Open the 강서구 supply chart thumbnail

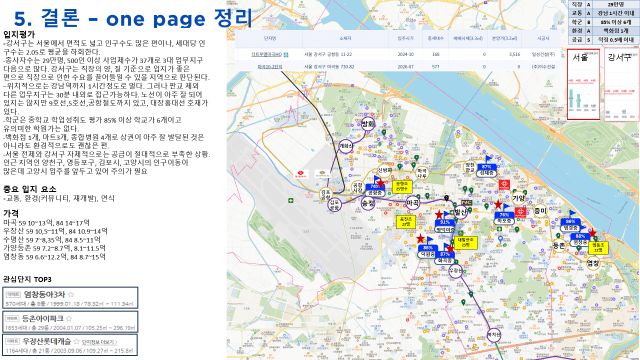[621, 84]
